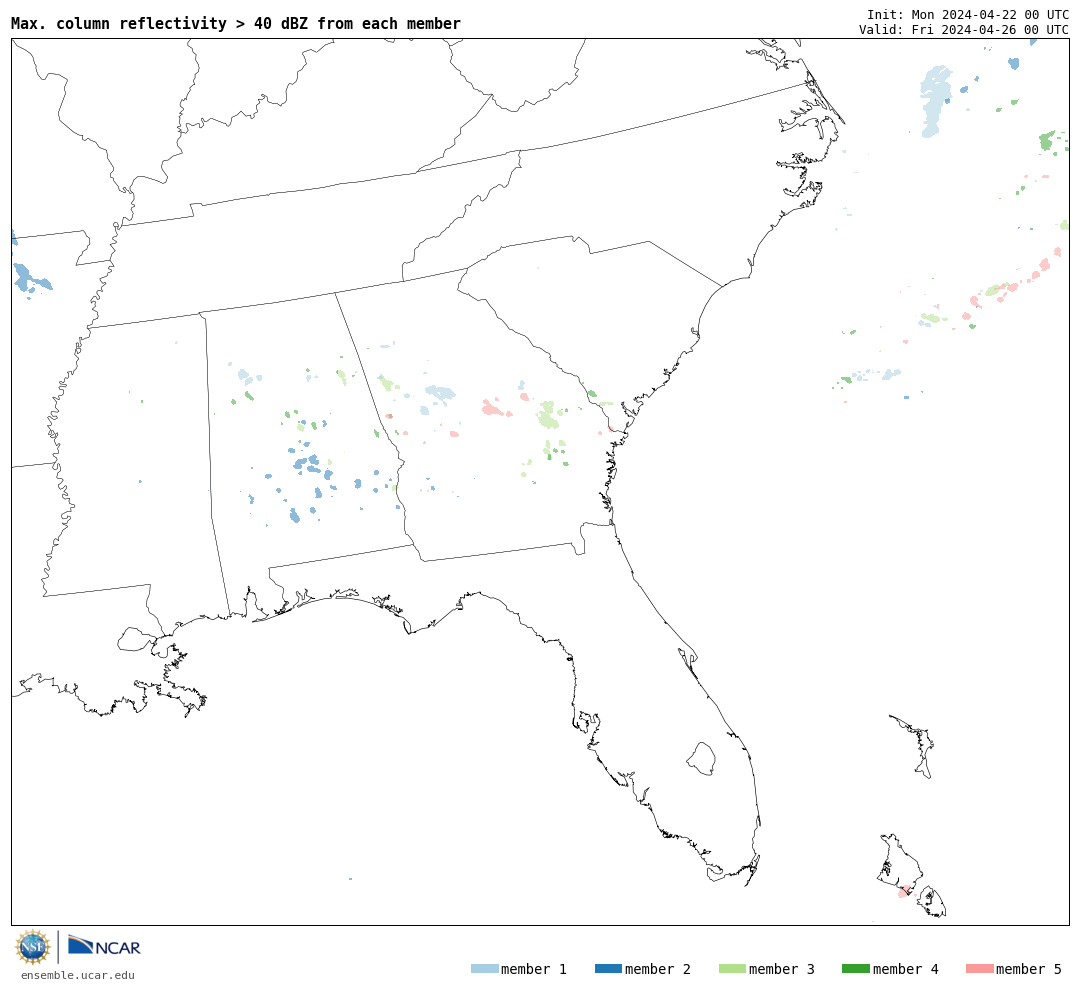Click the 'Init: Mon 2024-04-22 00 UTC' text
Screen dimensions: 1080x988
click(968, 14)
